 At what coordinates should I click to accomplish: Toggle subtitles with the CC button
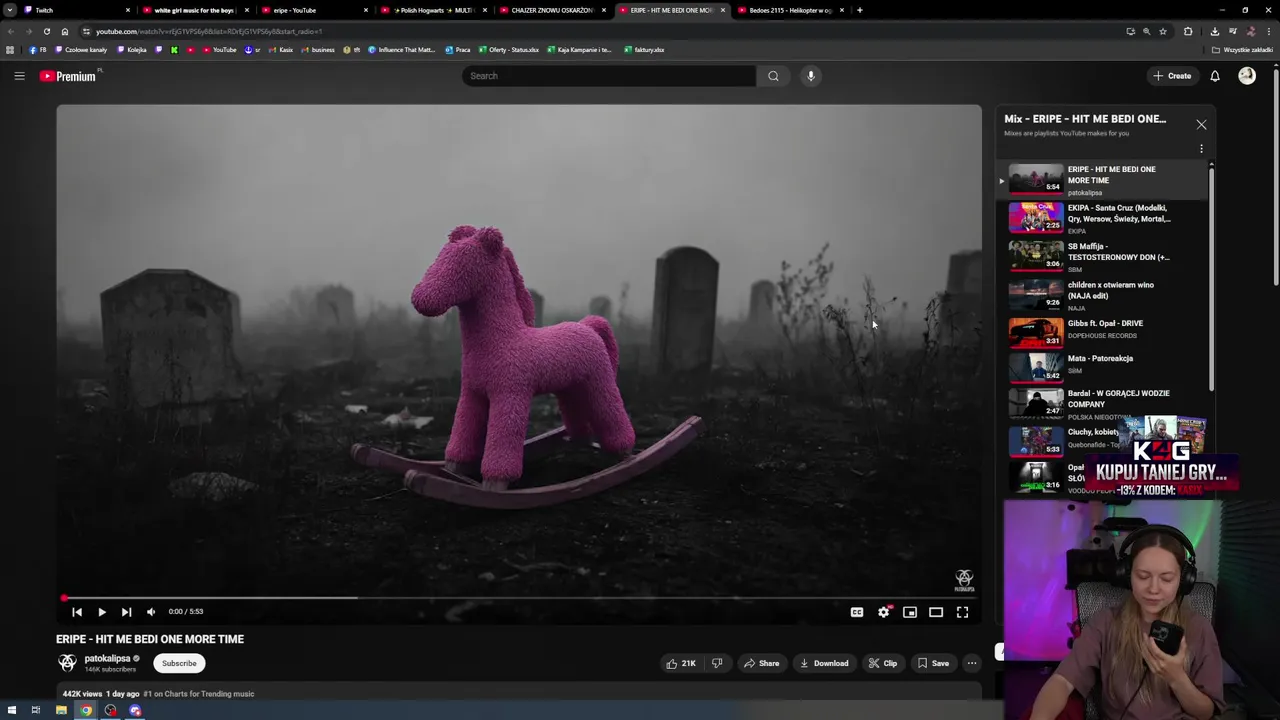[857, 612]
